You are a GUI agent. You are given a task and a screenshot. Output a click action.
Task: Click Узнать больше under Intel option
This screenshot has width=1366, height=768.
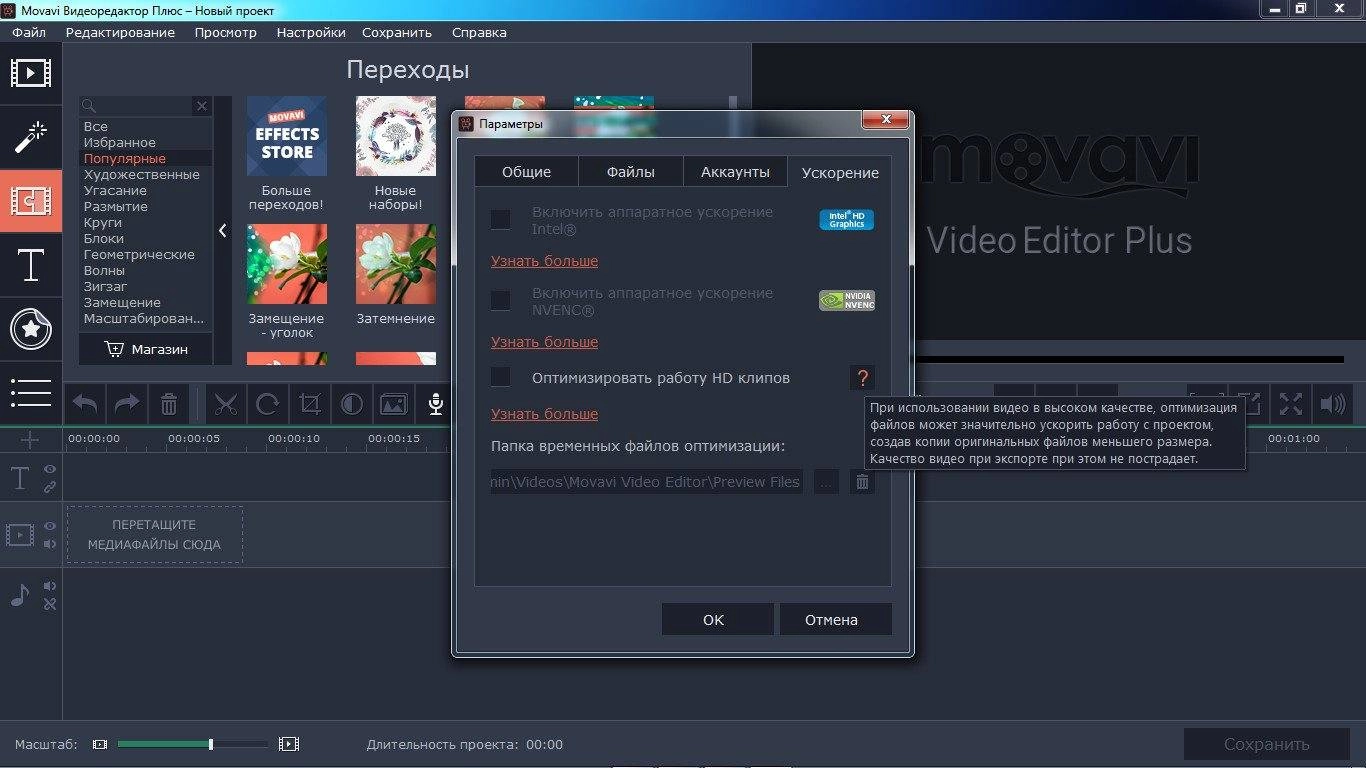[x=544, y=261]
